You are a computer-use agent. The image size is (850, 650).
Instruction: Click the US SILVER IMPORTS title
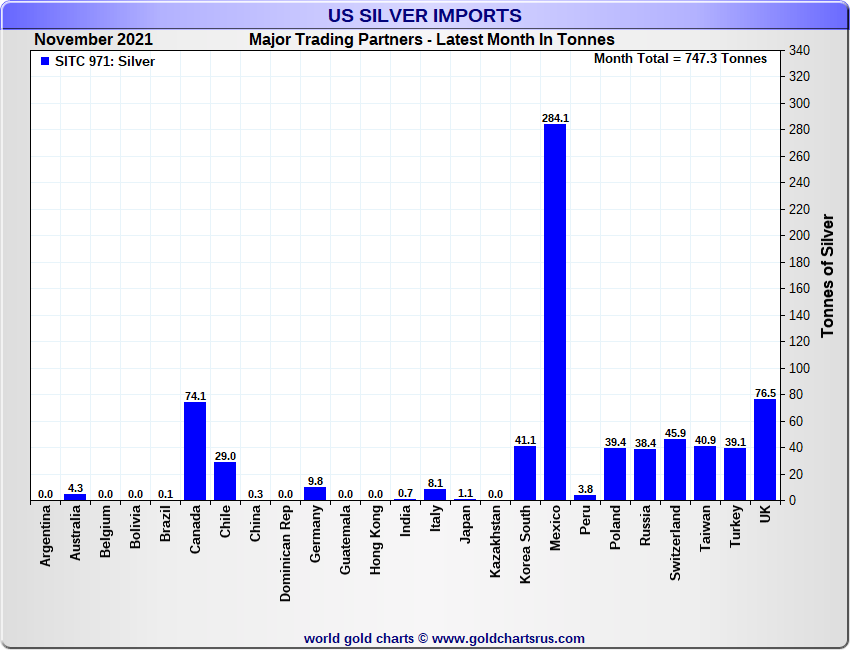[x=425, y=16]
